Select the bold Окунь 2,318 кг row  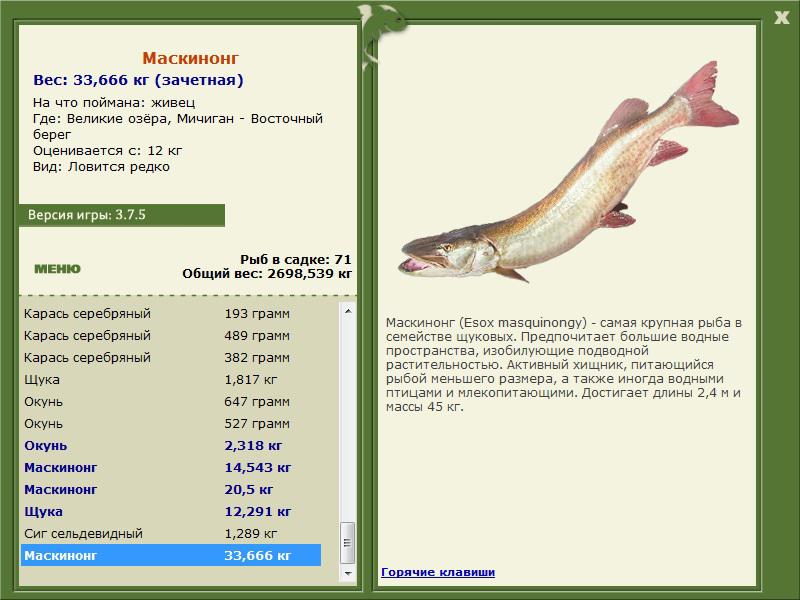pyautogui.click(x=171, y=445)
